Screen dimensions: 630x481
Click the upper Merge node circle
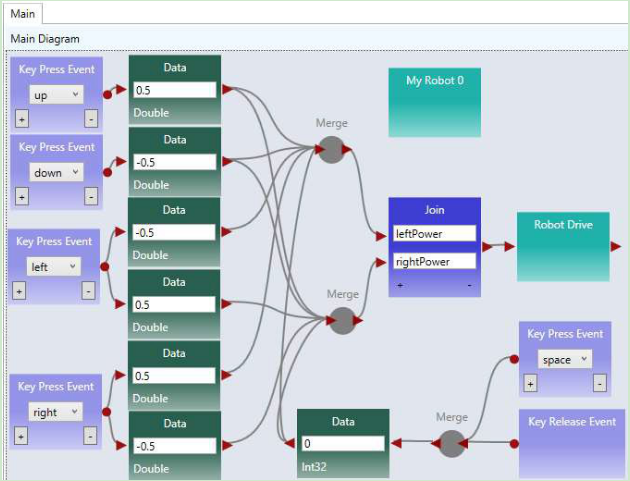tap(331, 149)
